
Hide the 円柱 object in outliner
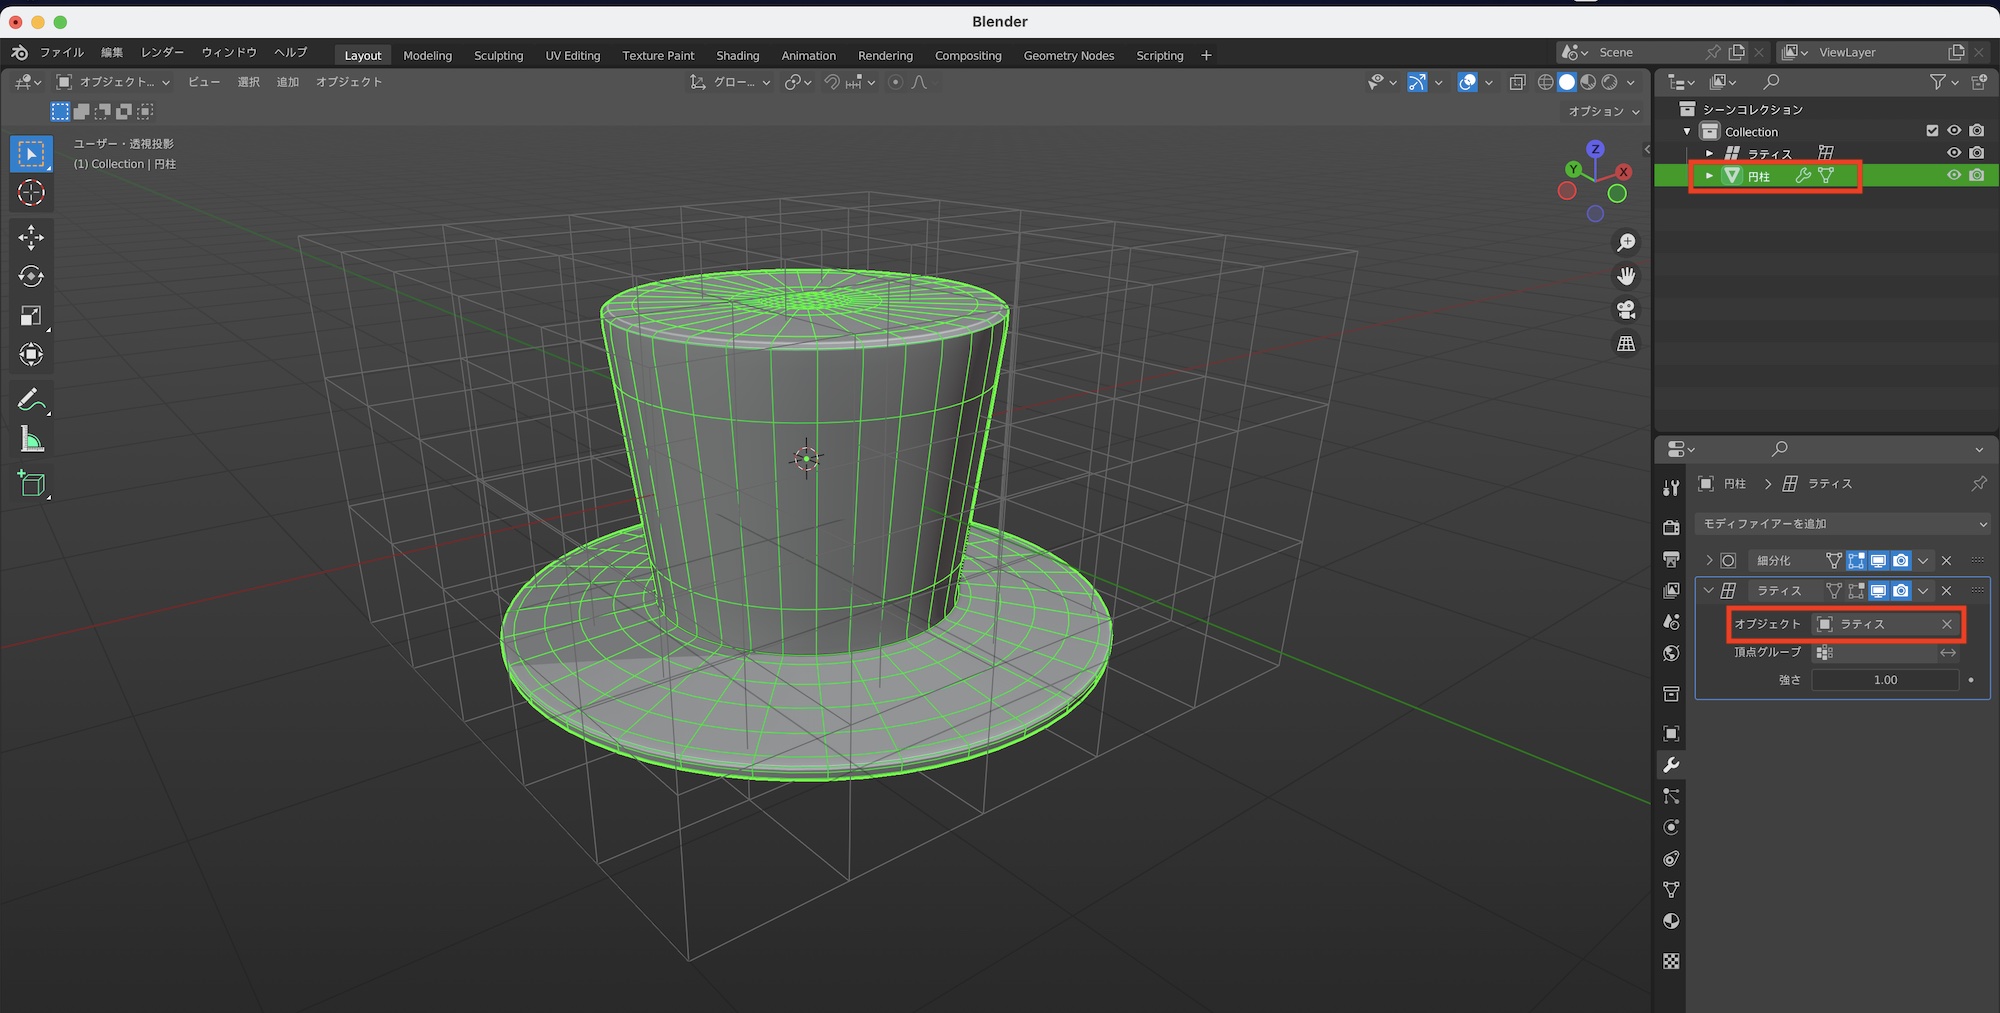(1953, 175)
